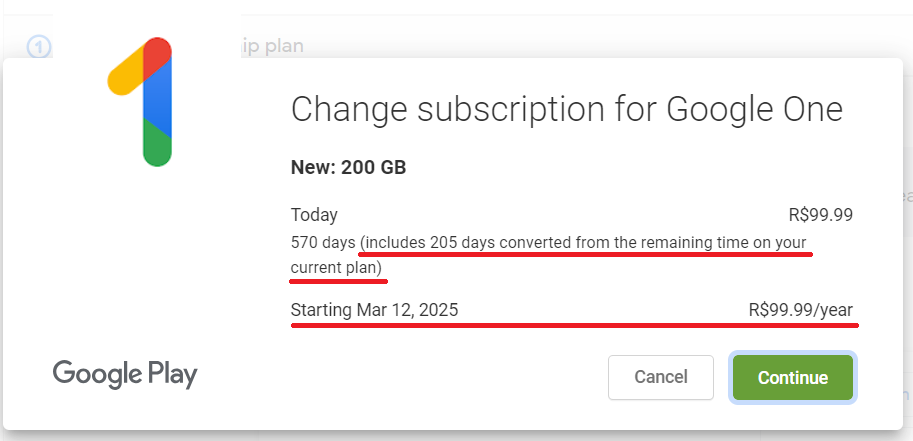
Task: Click the 'Change subscription for Google One' heading
Action: pyautogui.click(x=566, y=109)
